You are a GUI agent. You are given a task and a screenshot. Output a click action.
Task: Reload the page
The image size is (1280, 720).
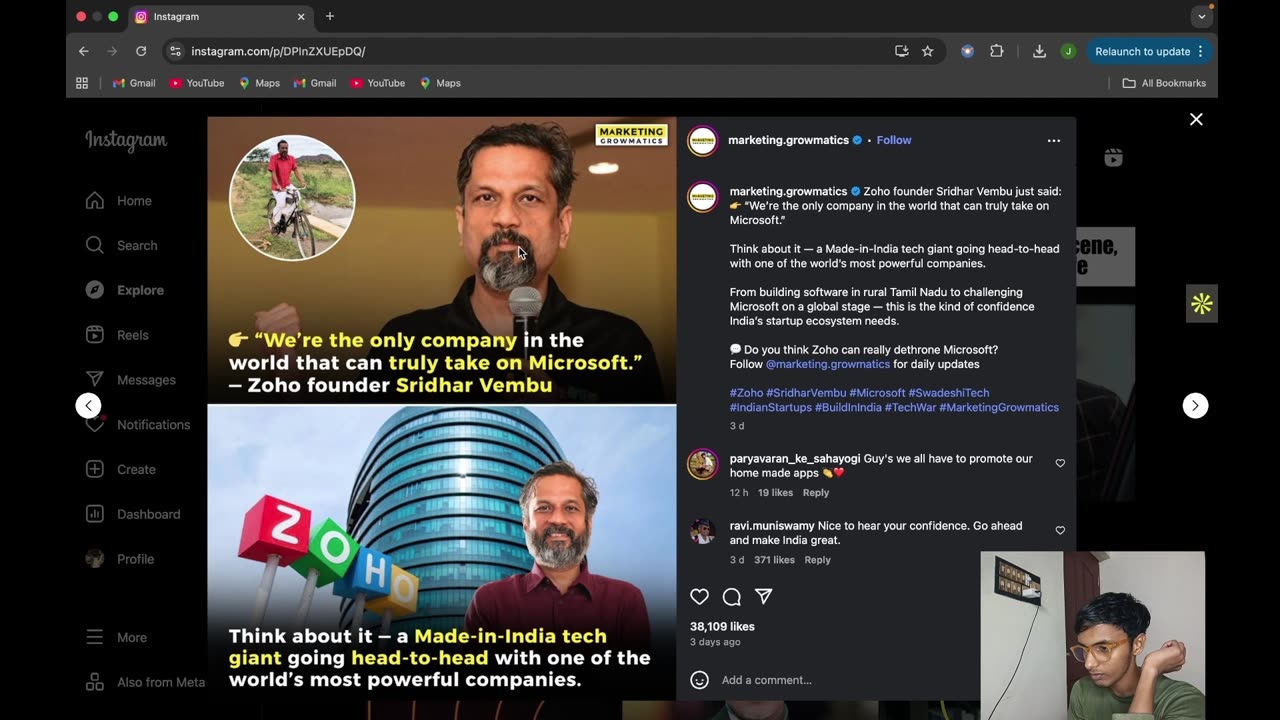(x=141, y=51)
